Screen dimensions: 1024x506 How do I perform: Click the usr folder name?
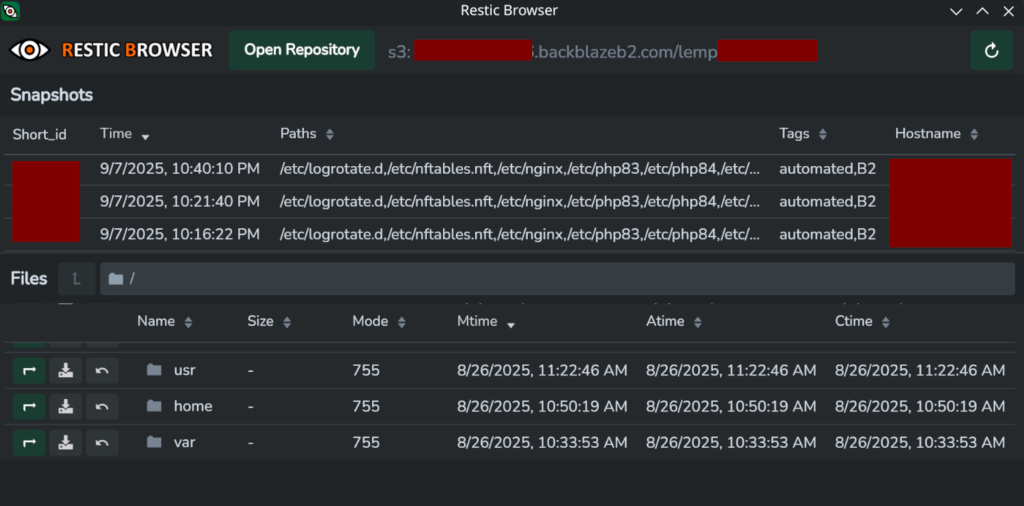pos(184,371)
